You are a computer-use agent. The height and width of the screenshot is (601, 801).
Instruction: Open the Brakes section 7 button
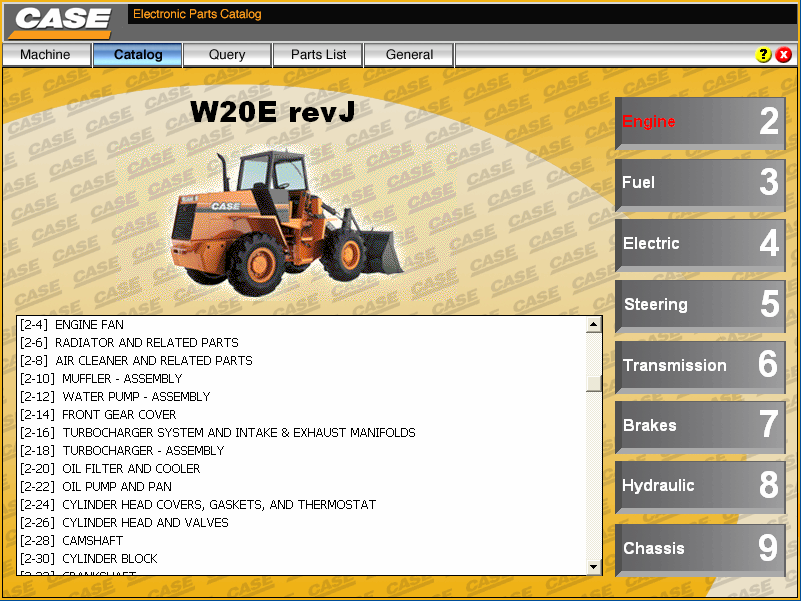(700, 427)
